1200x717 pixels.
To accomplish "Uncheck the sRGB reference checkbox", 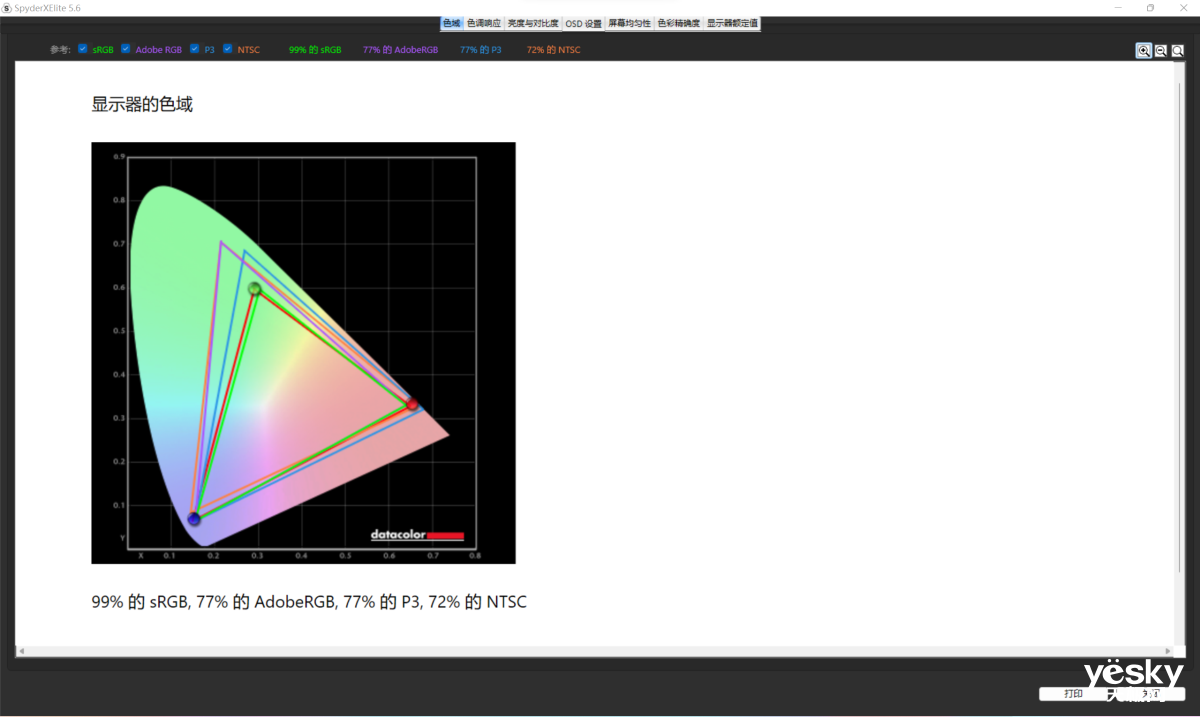I will click(x=83, y=49).
